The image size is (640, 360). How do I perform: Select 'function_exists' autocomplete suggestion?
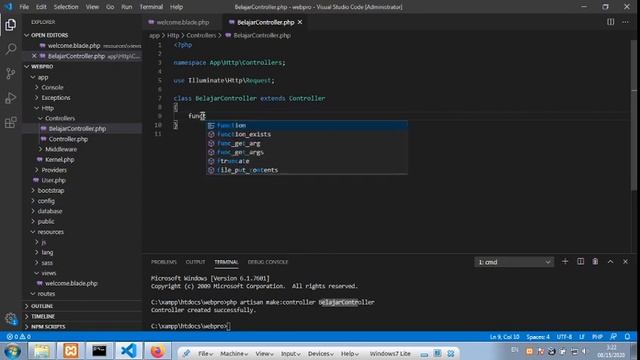[307, 134]
